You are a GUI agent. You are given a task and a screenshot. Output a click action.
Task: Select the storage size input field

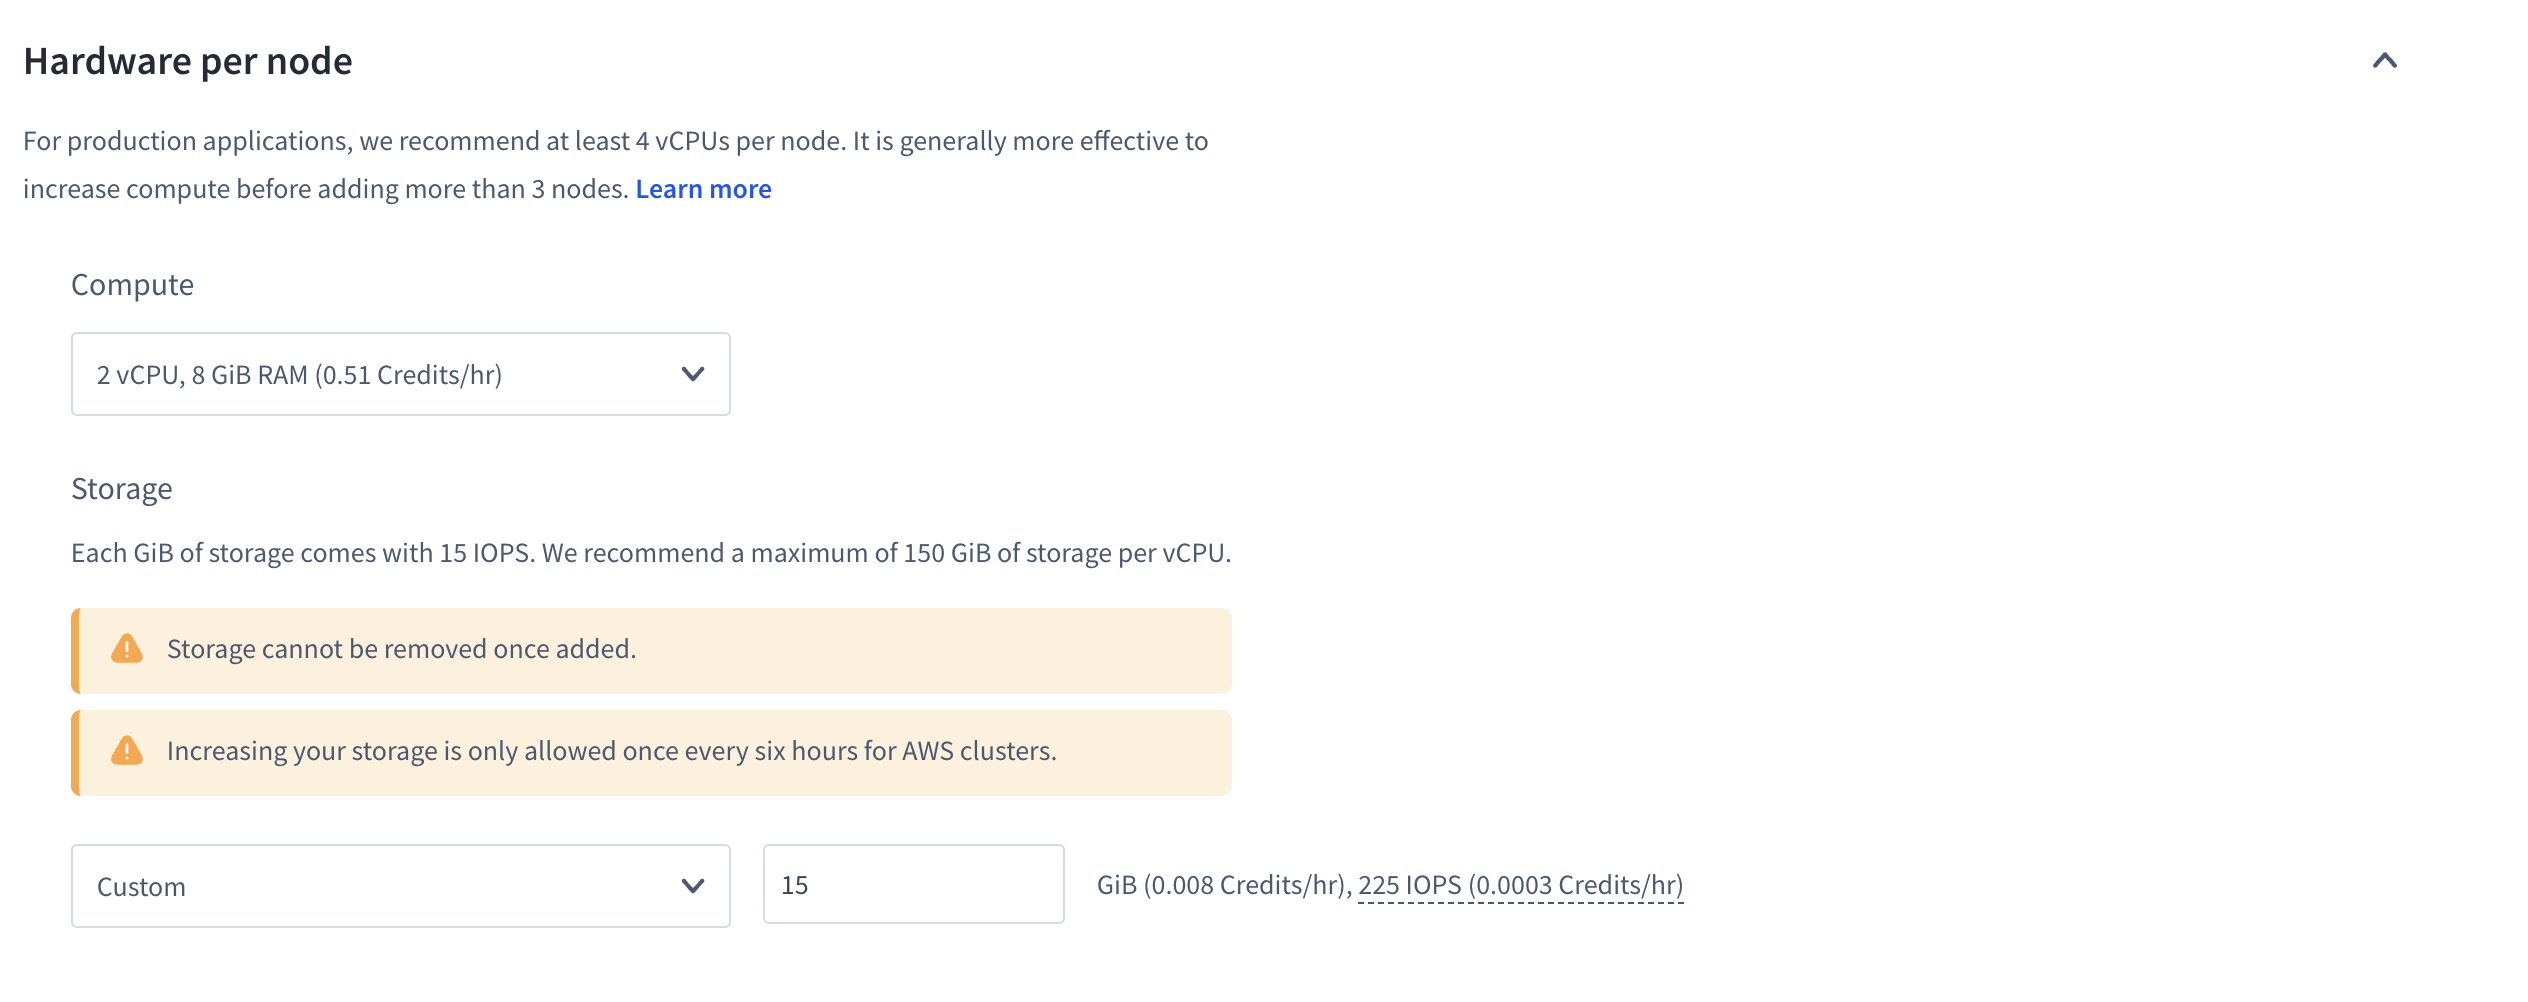coord(912,884)
